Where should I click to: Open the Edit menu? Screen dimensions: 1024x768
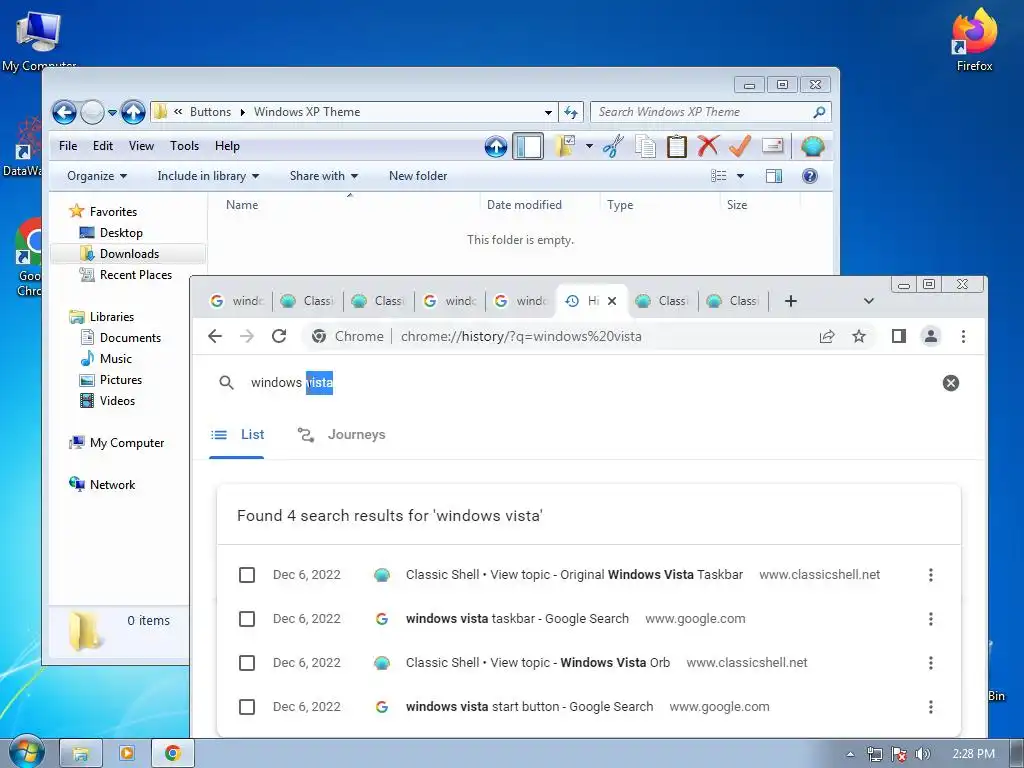(x=103, y=146)
